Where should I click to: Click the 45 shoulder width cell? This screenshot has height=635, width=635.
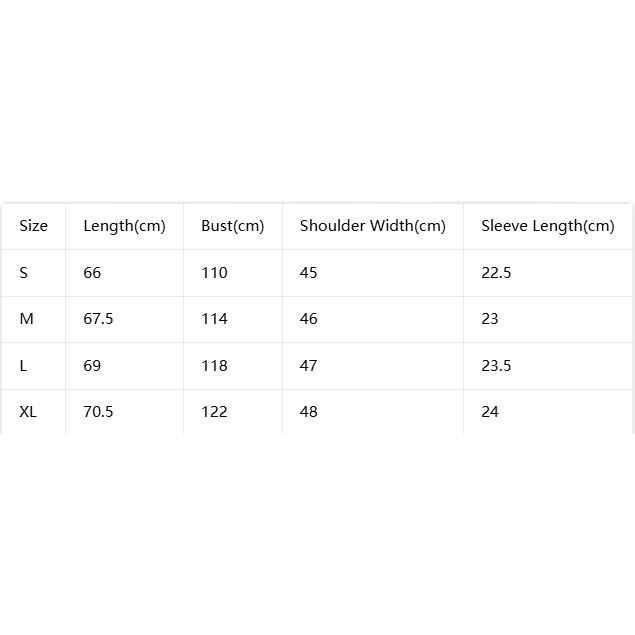tap(308, 273)
